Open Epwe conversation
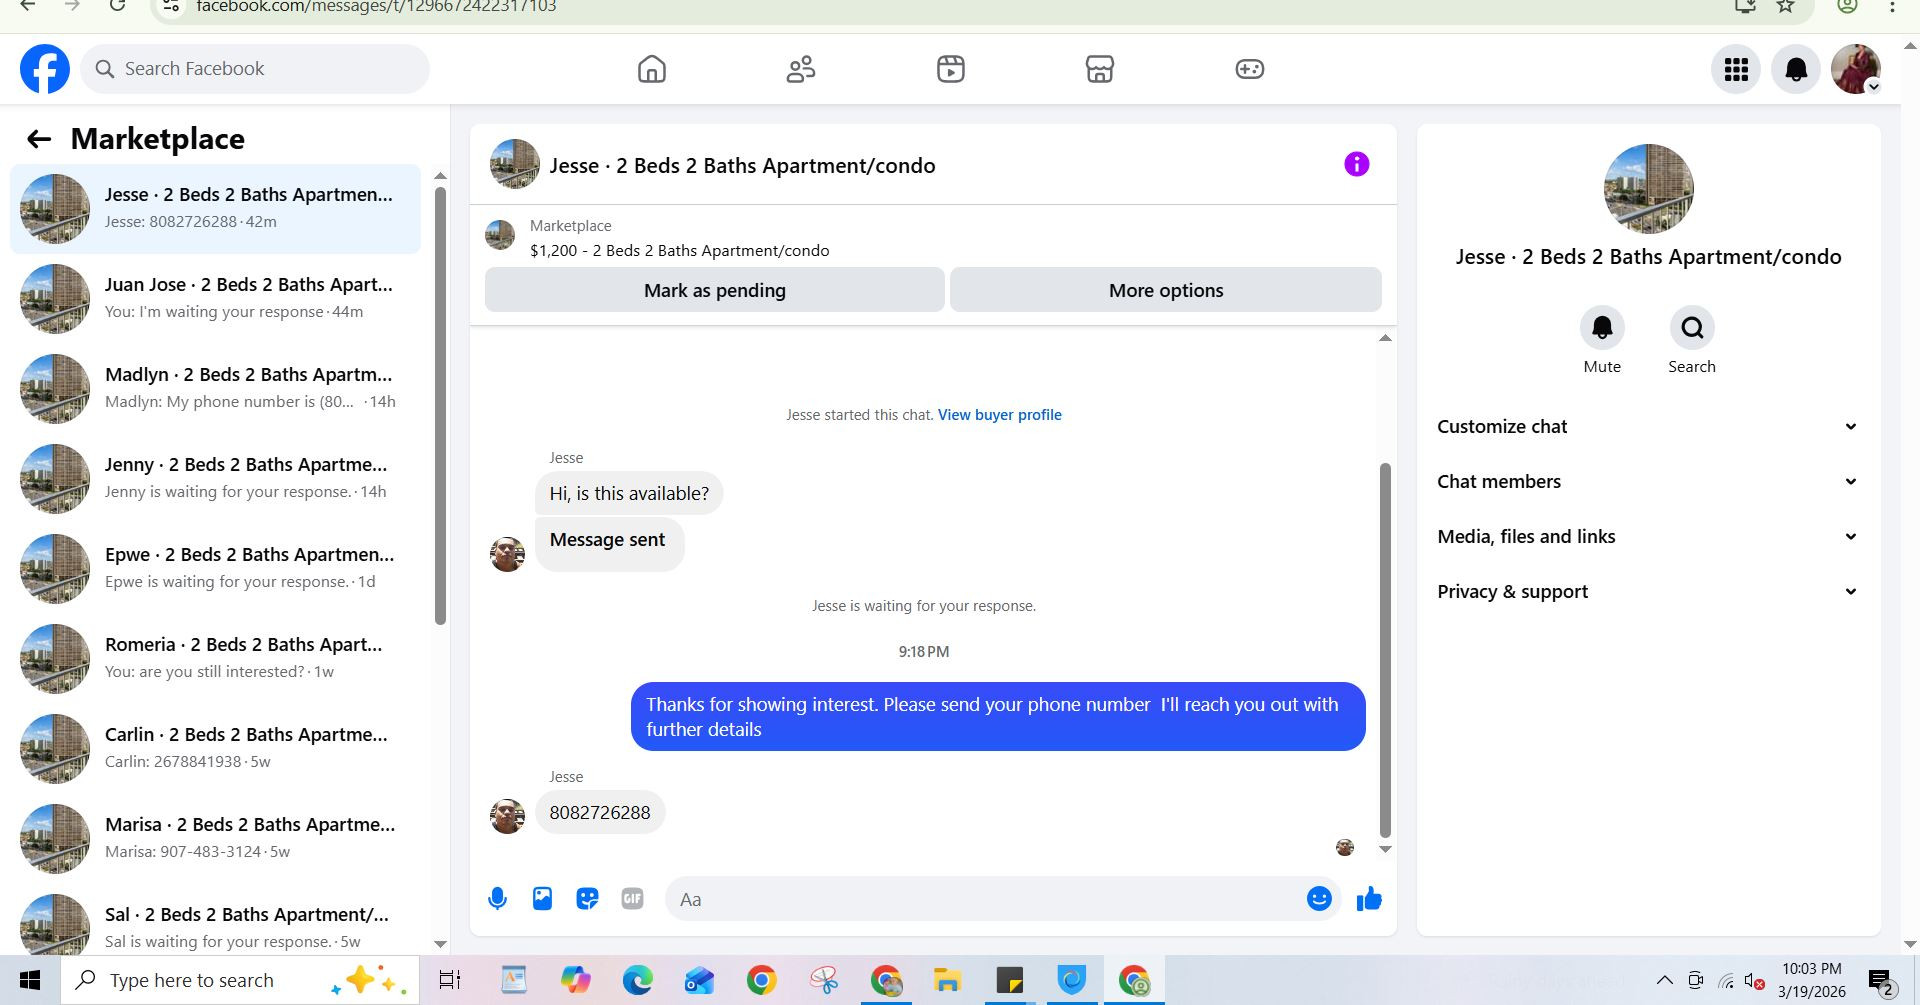The width and height of the screenshot is (1920, 1005). tap(215, 568)
